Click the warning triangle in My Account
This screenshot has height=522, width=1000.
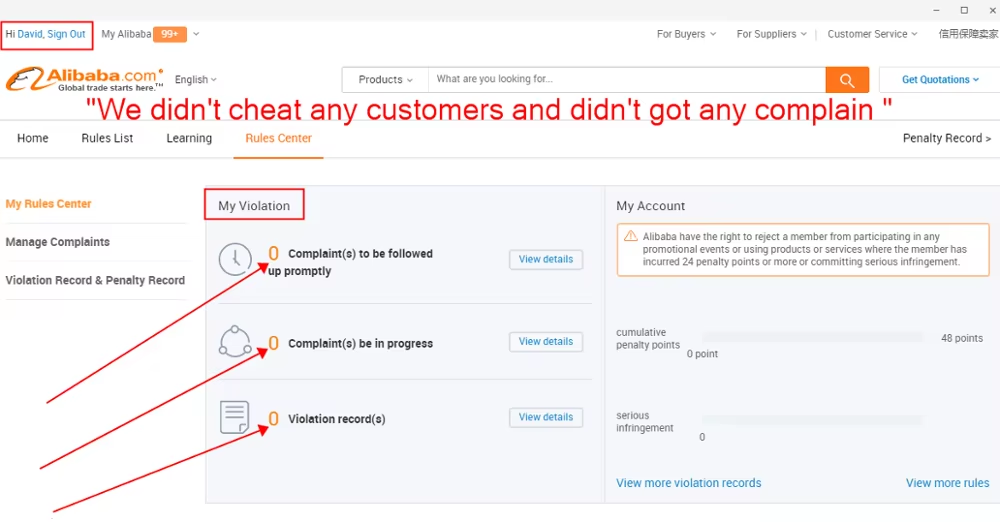click(630, 236)
